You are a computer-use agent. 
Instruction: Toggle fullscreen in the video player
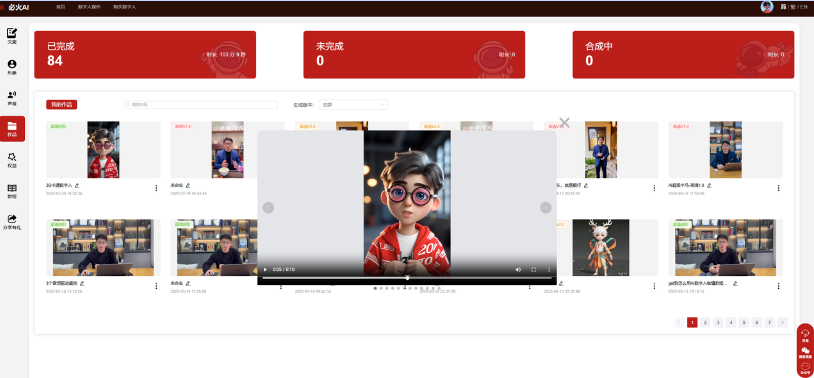click(x=534, y=269)
